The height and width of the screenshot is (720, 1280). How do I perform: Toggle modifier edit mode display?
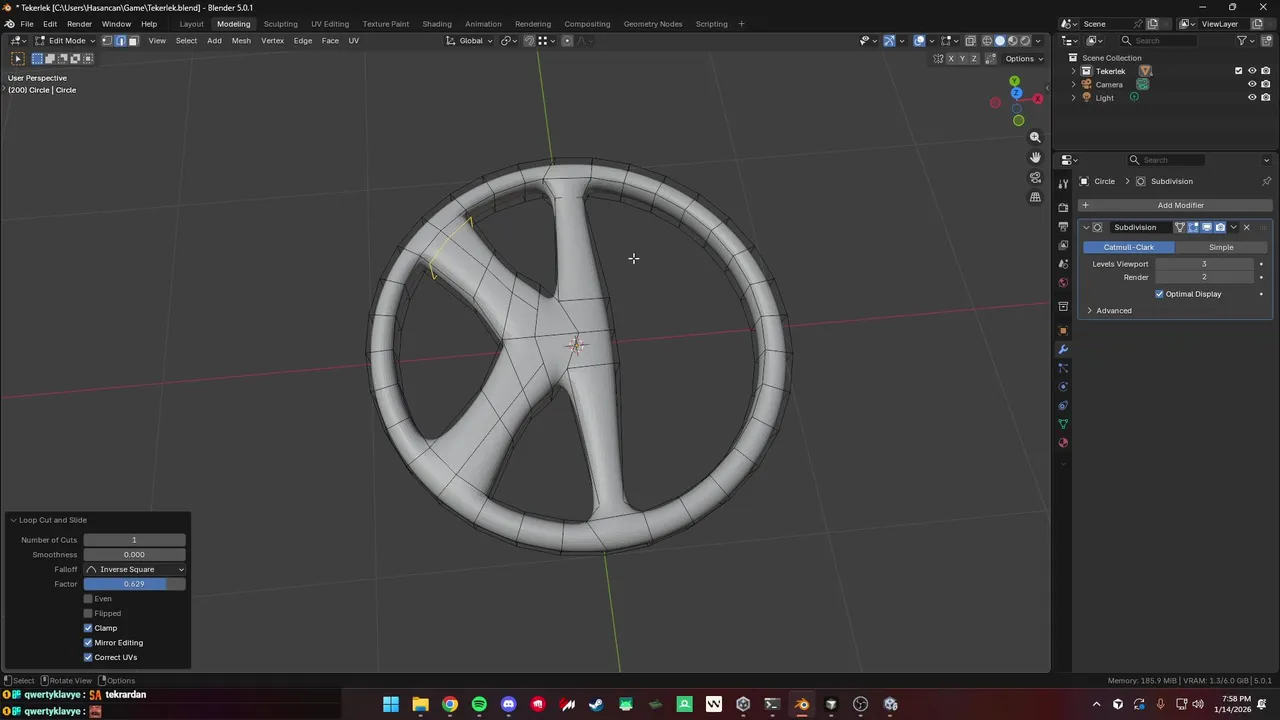tap(1193, 227)
